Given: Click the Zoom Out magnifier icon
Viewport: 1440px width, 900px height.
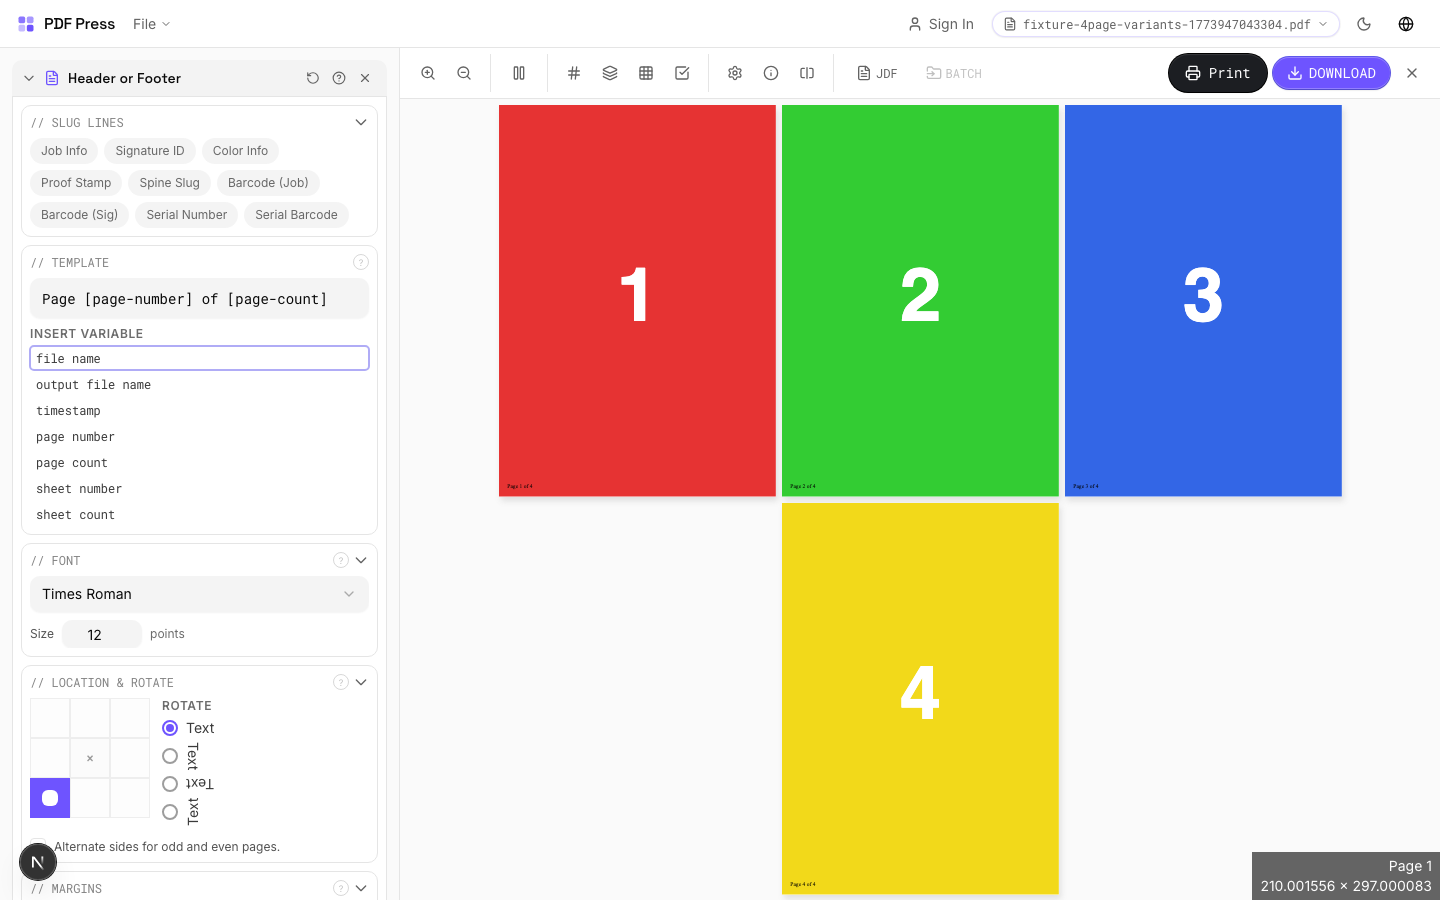Looking at the screenshot, I should [464, 73].
